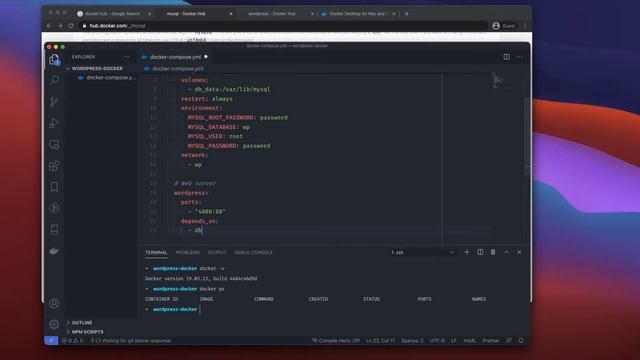640x360 pixels.
Task: Open the editor More Actions ellipsis
Action: point(519,57)
